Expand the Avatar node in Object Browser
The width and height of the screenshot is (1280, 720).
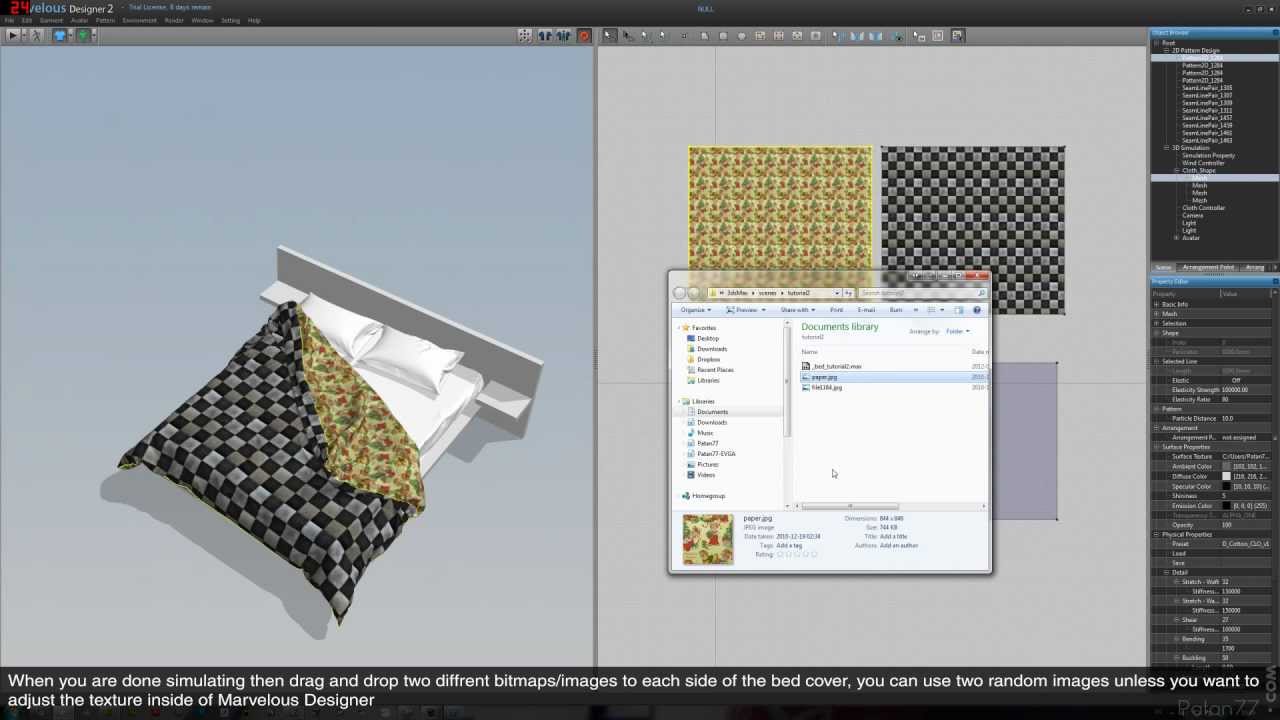tap(1177, 238)
